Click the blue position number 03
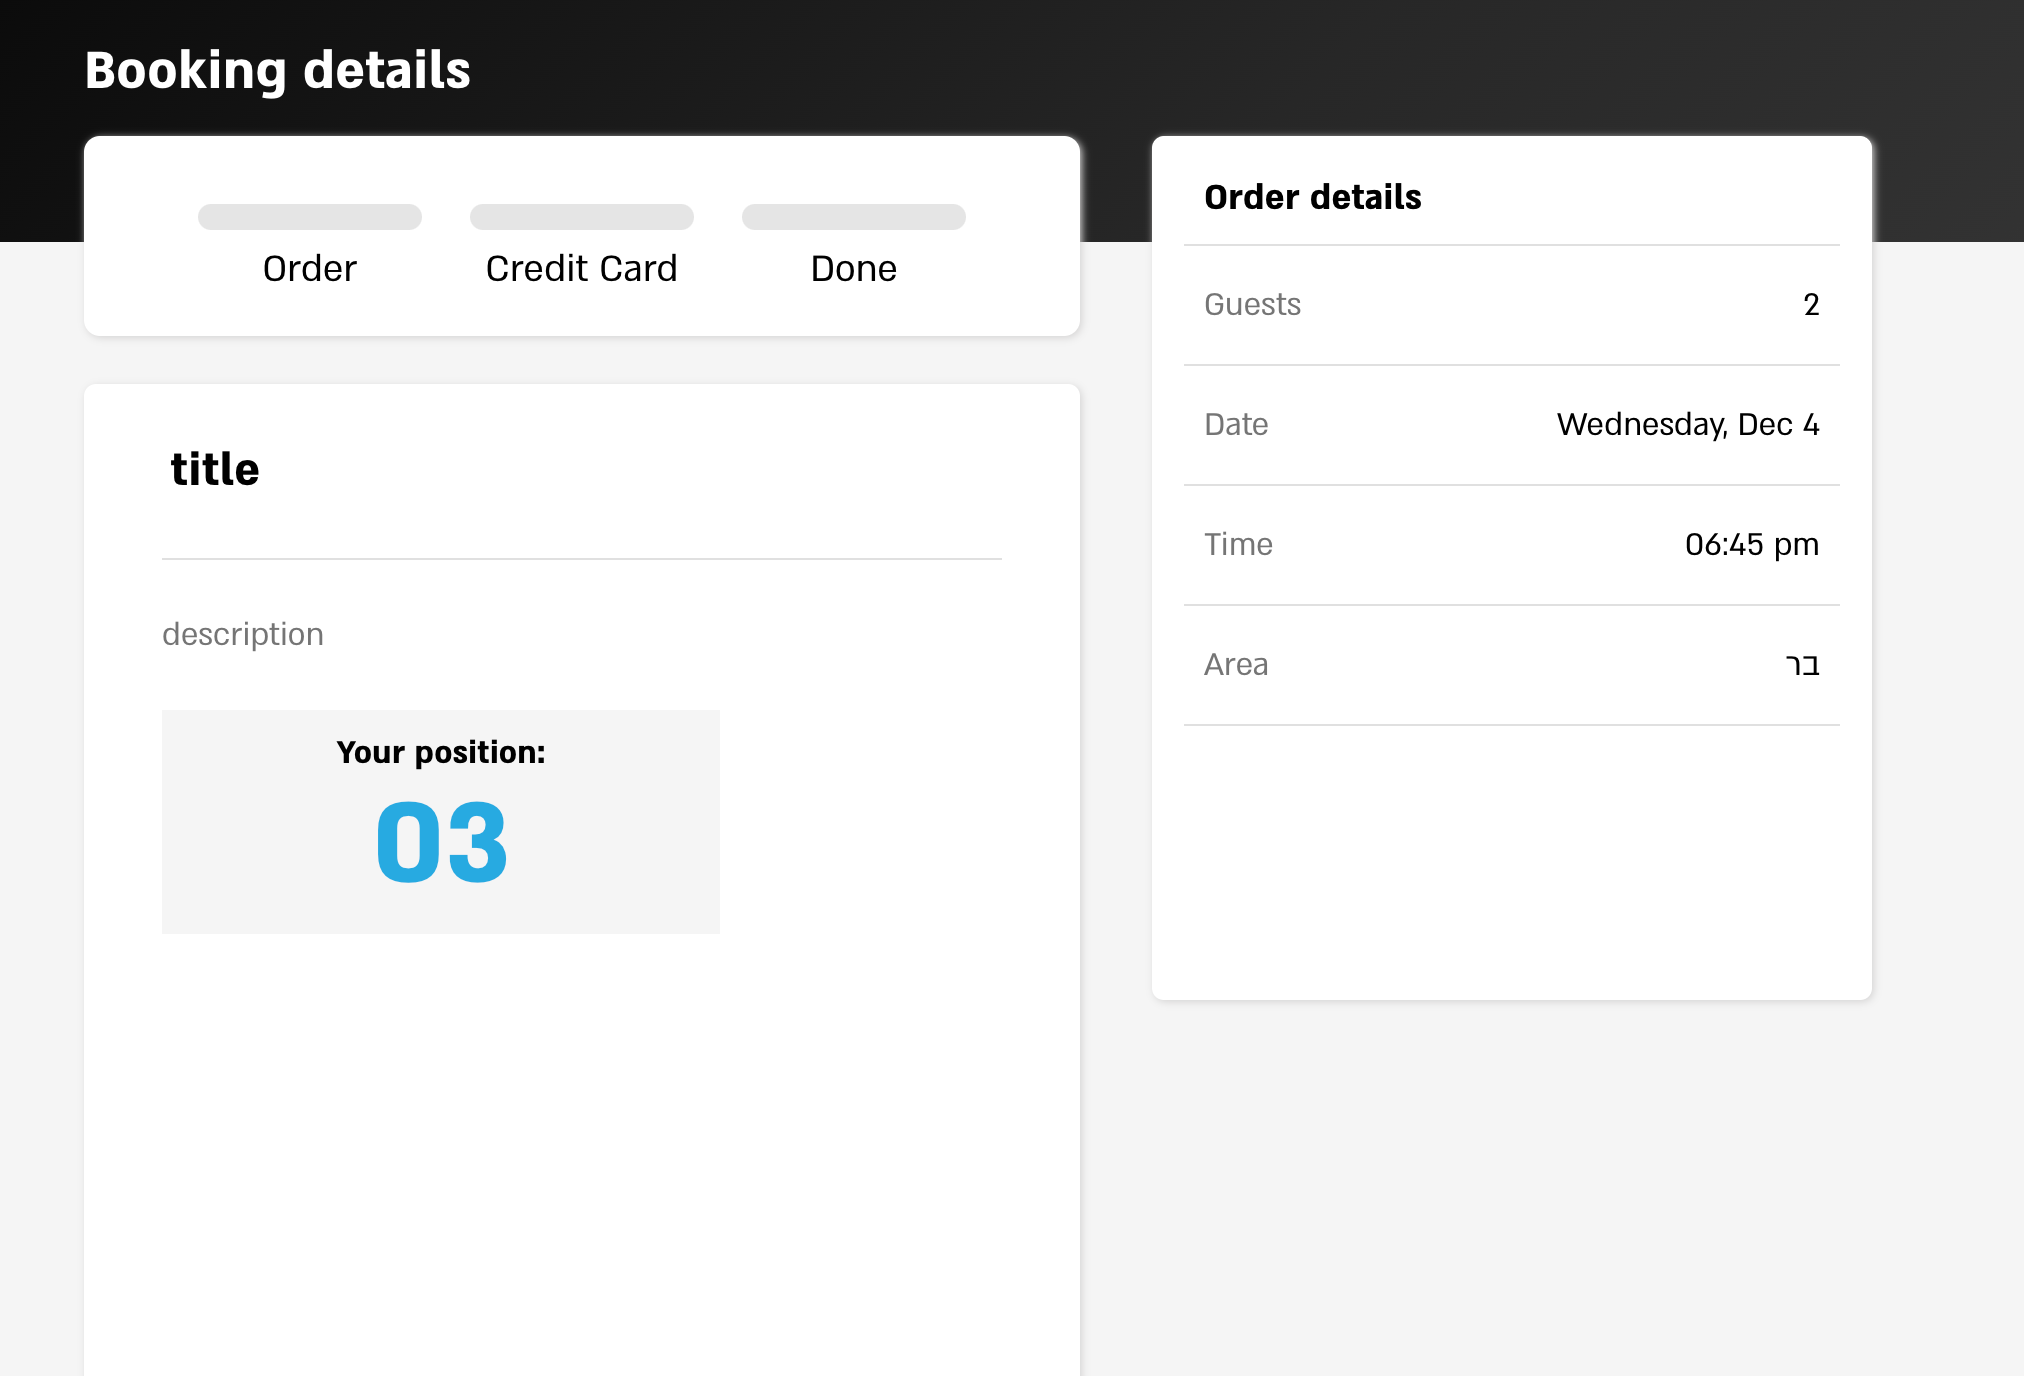 coord(442,842)
